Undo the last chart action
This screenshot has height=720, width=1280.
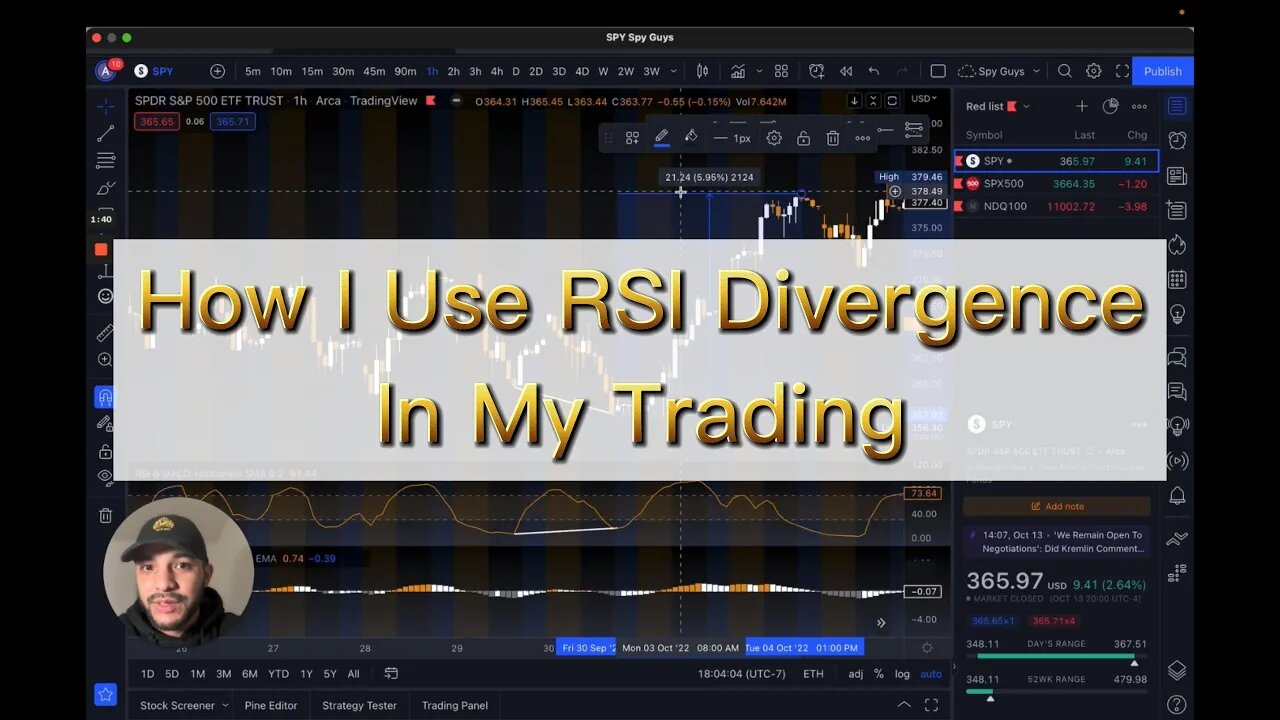click(x=874, y=71)
